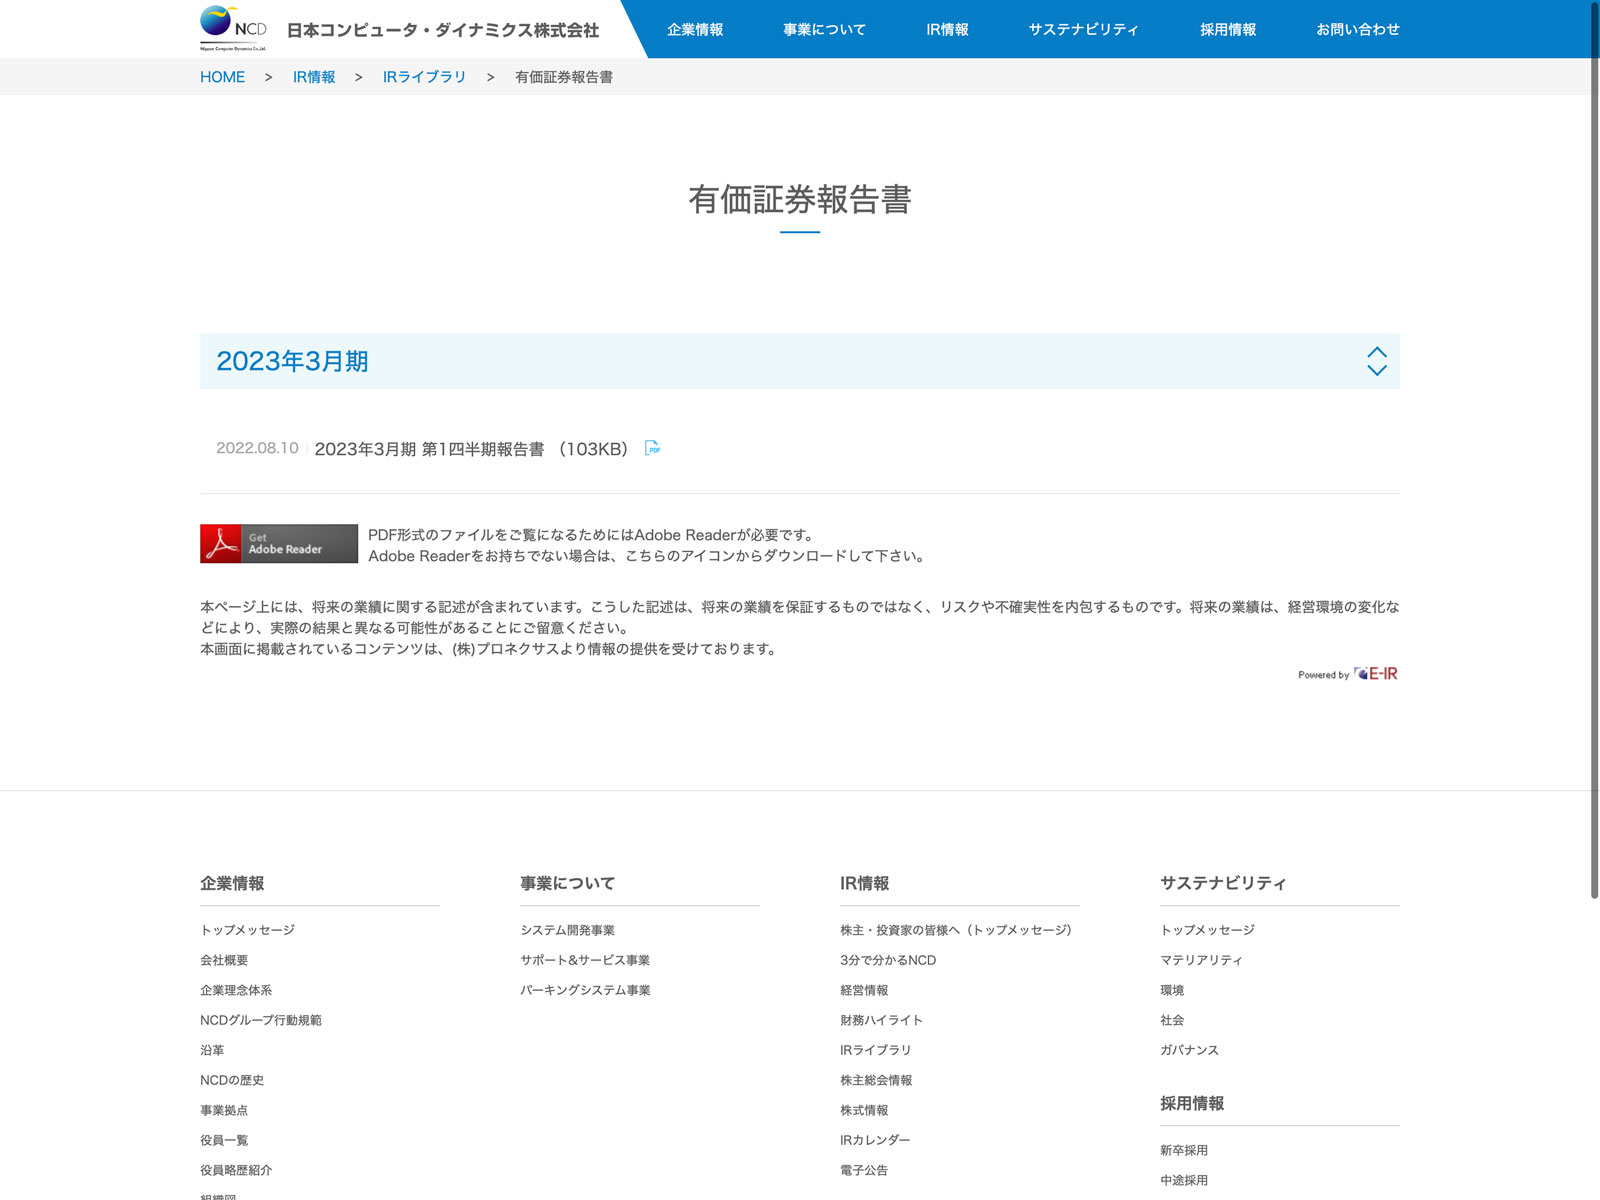Open footer 採用情報 heading
1600x1200 pixels.
[x=1192, y=1103]
